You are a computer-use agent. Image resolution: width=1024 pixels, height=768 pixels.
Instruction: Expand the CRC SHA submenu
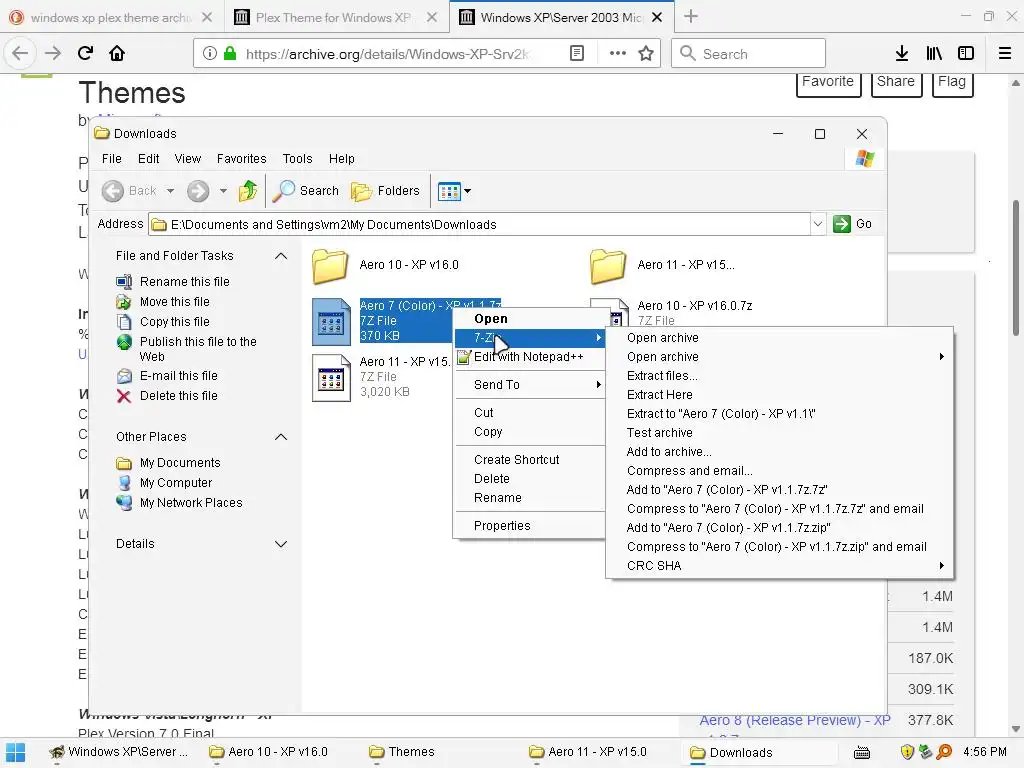tap(780, 566)
